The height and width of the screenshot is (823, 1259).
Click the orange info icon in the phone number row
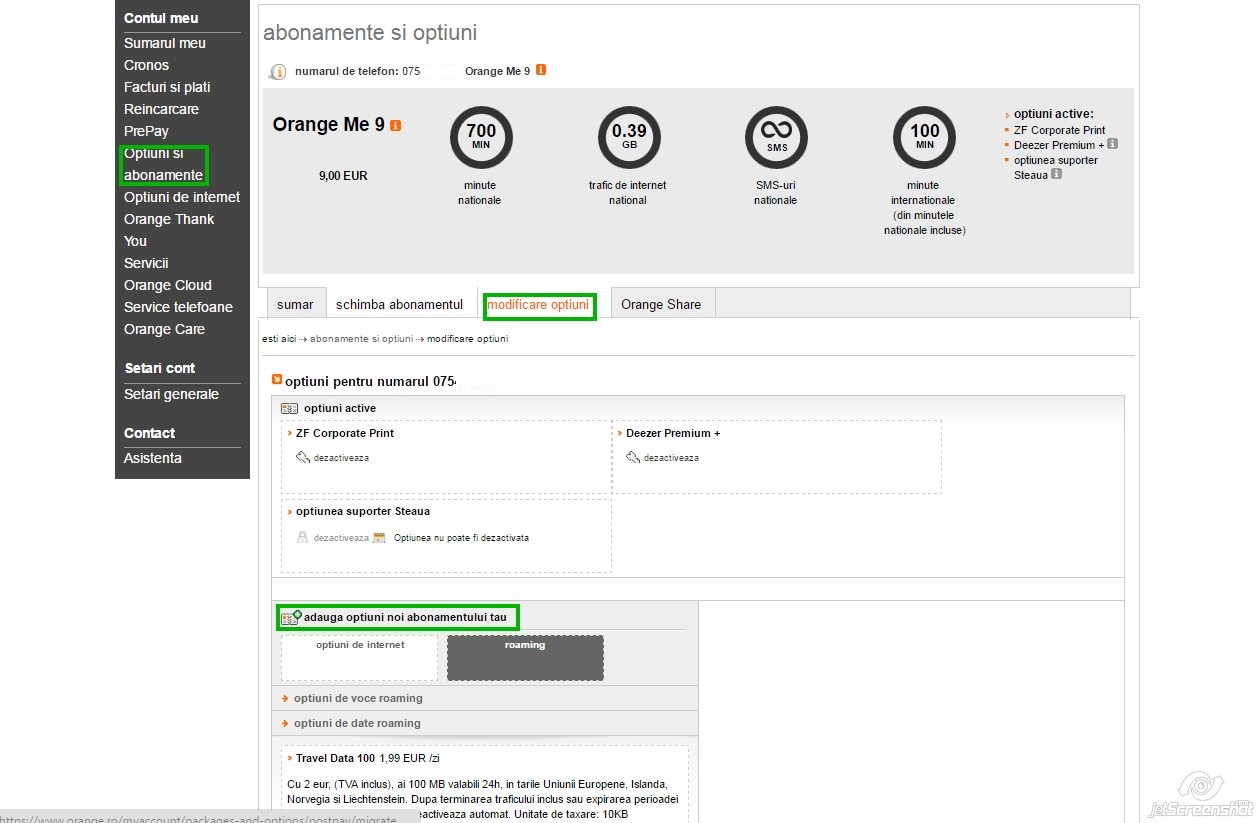click(541, 70)
